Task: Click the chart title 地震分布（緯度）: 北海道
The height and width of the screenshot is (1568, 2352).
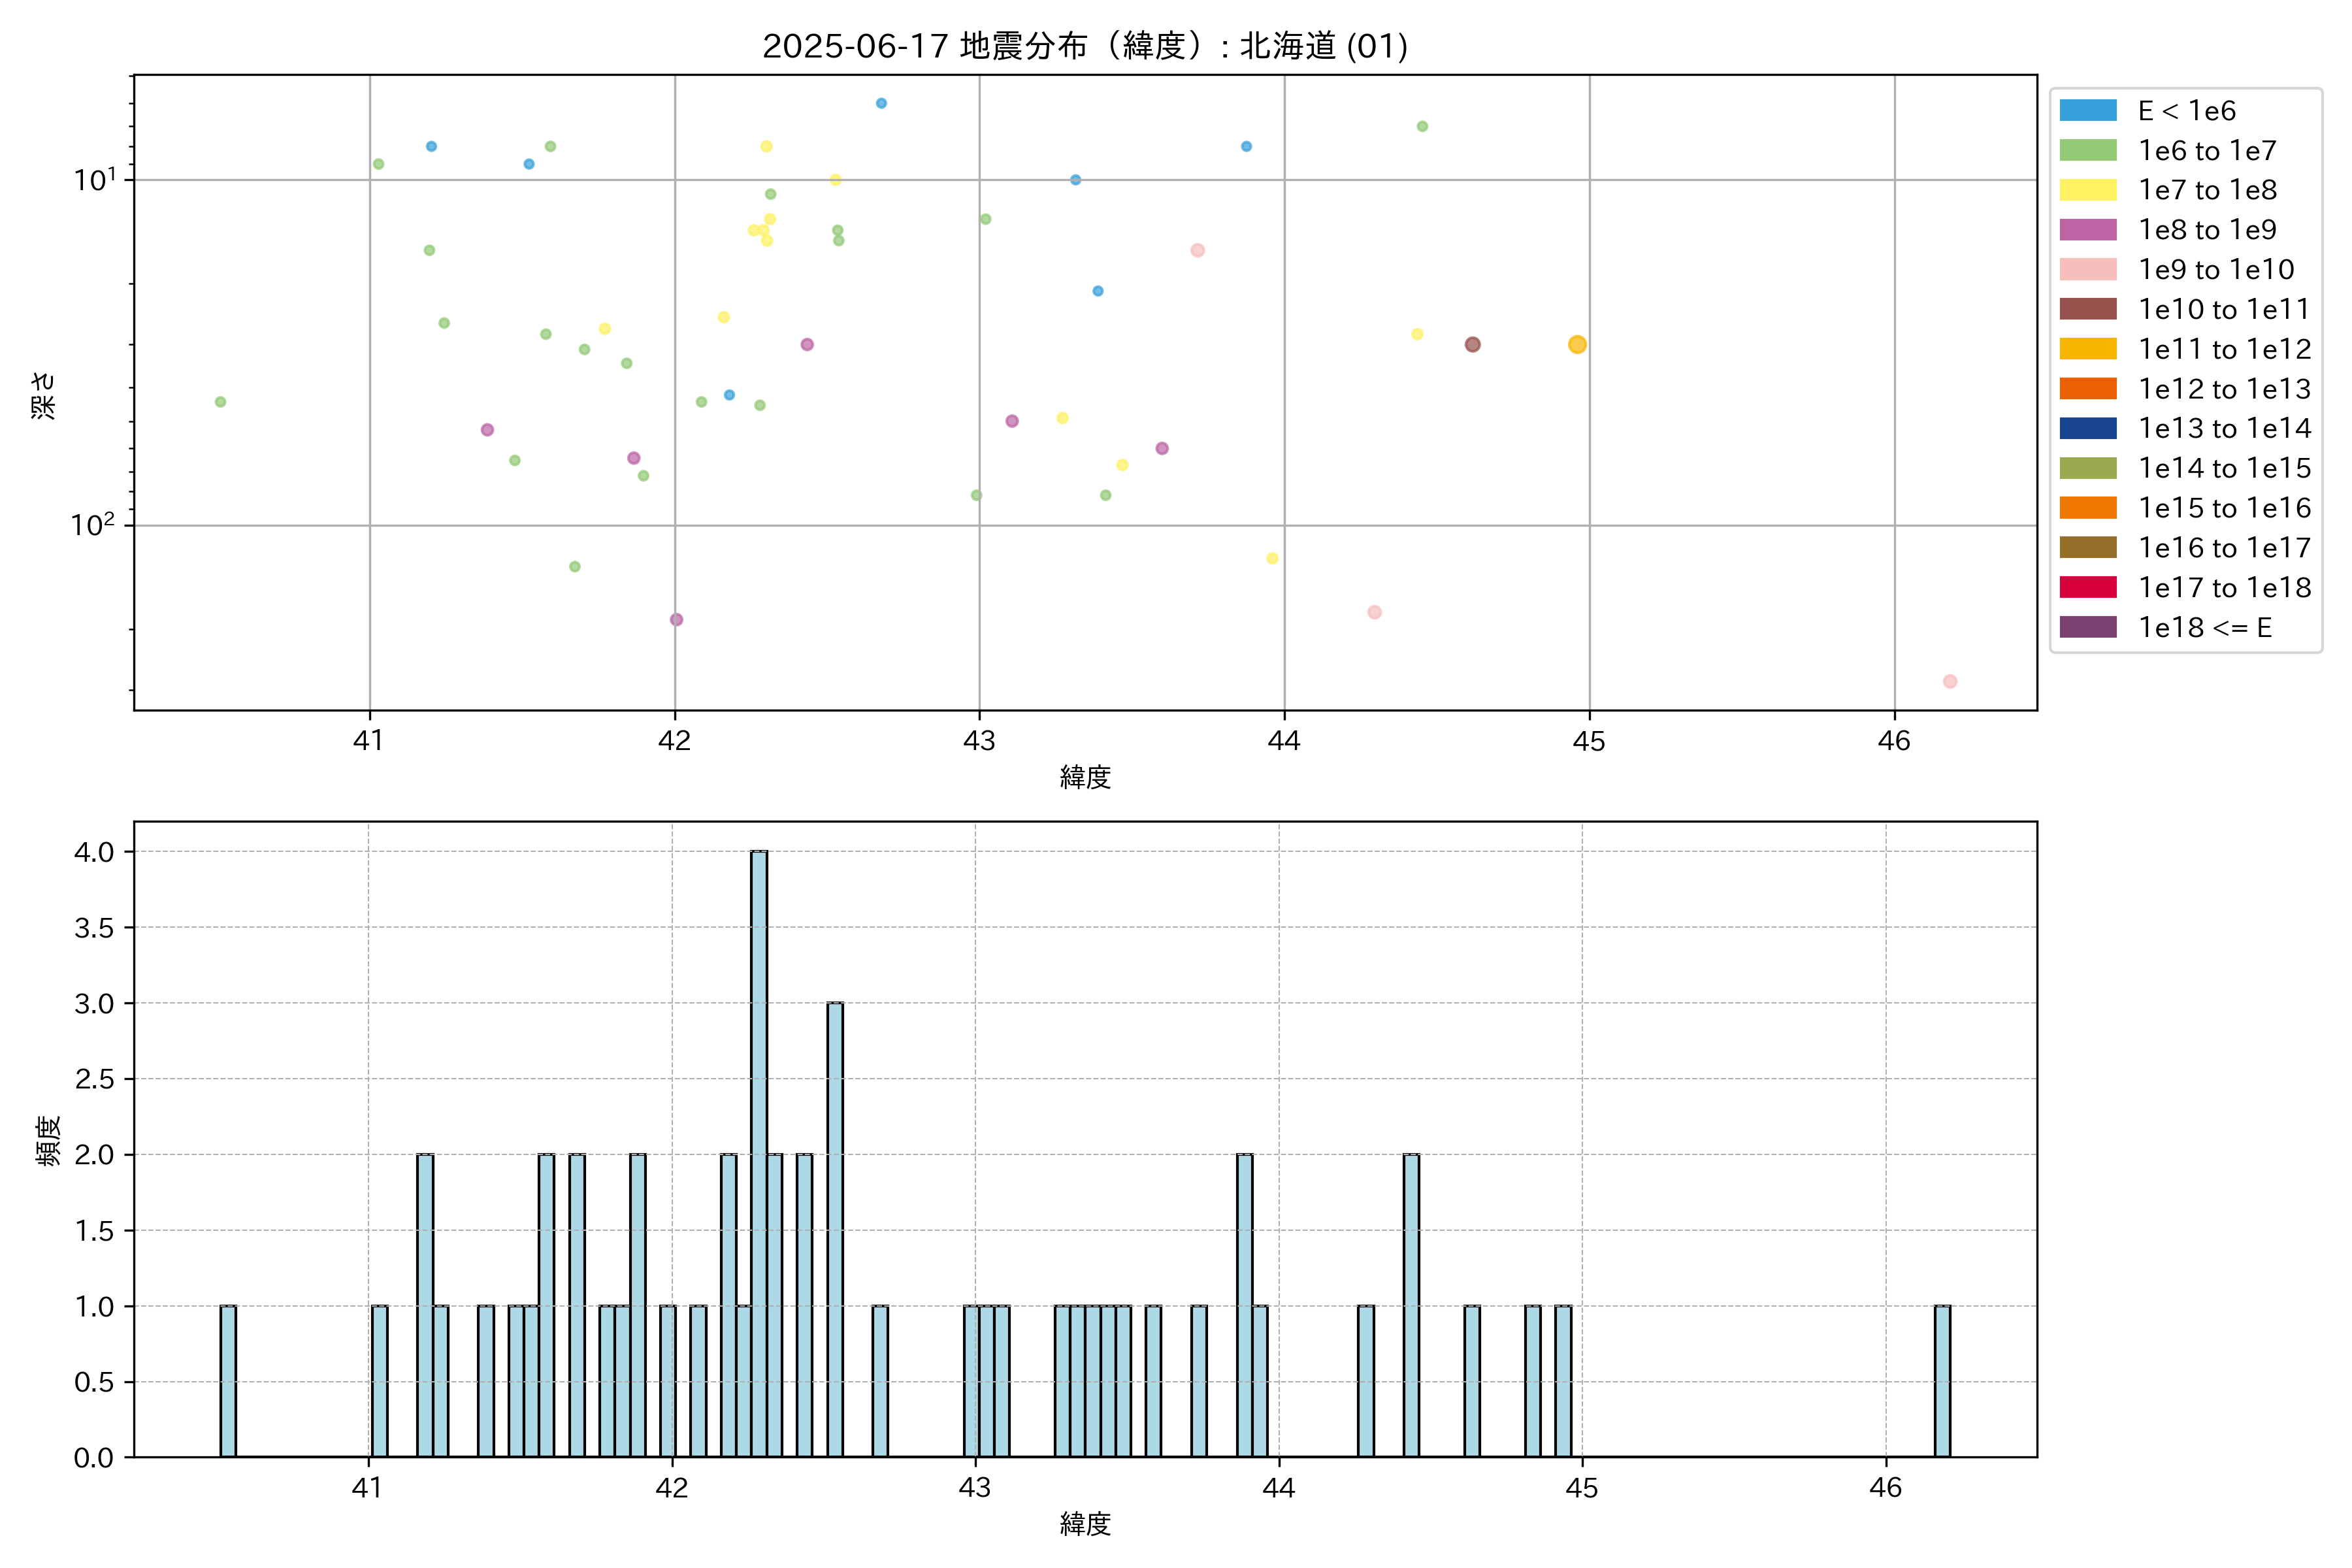Action: click(1084, 46)
